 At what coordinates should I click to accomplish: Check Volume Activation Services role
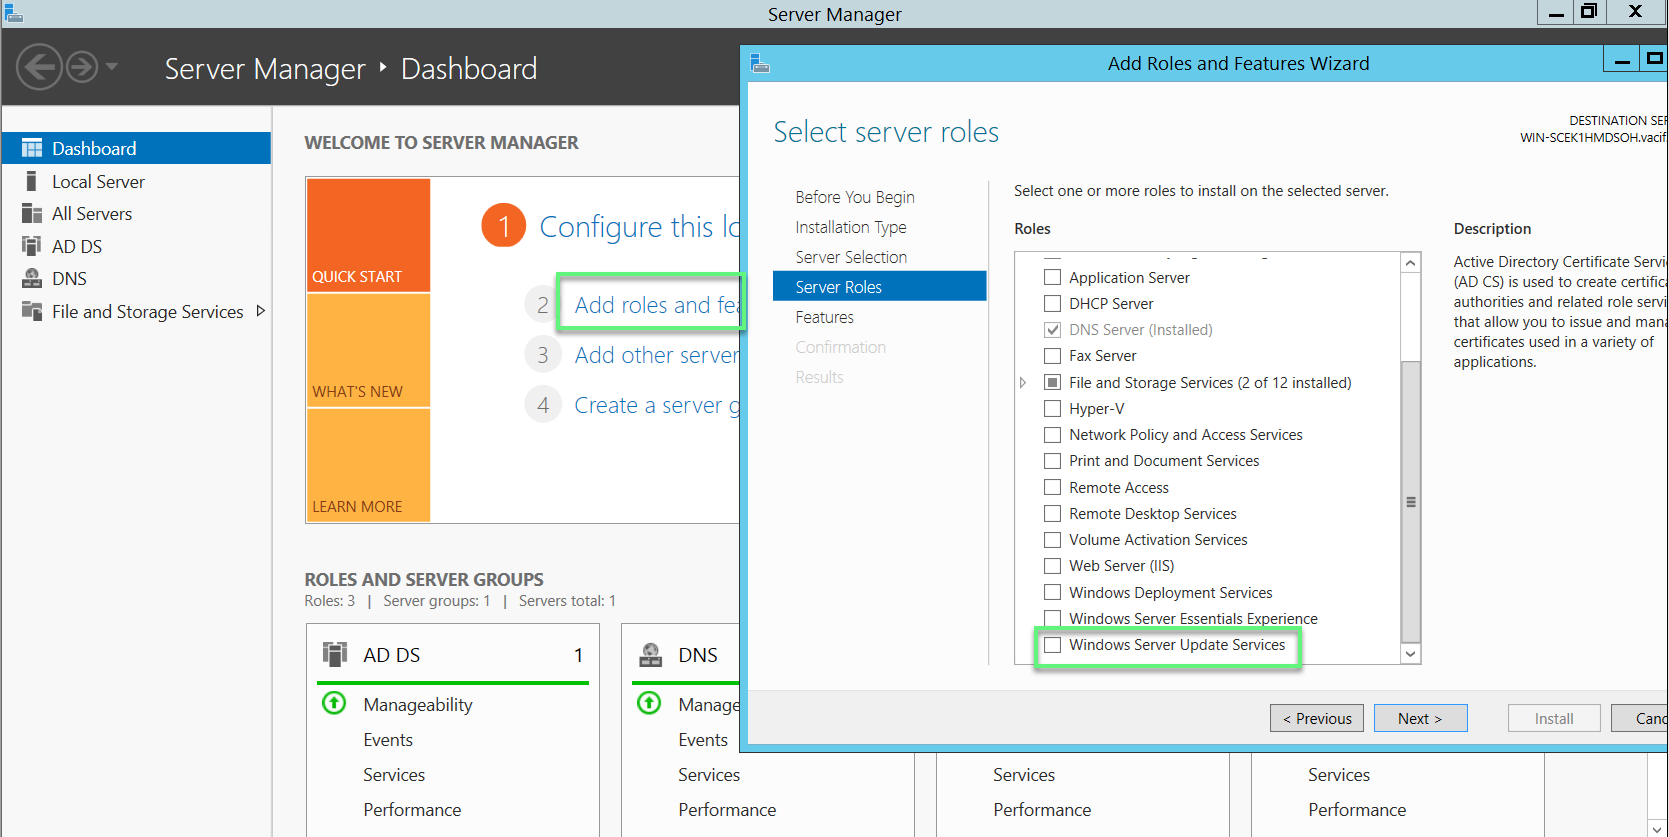1052,539
